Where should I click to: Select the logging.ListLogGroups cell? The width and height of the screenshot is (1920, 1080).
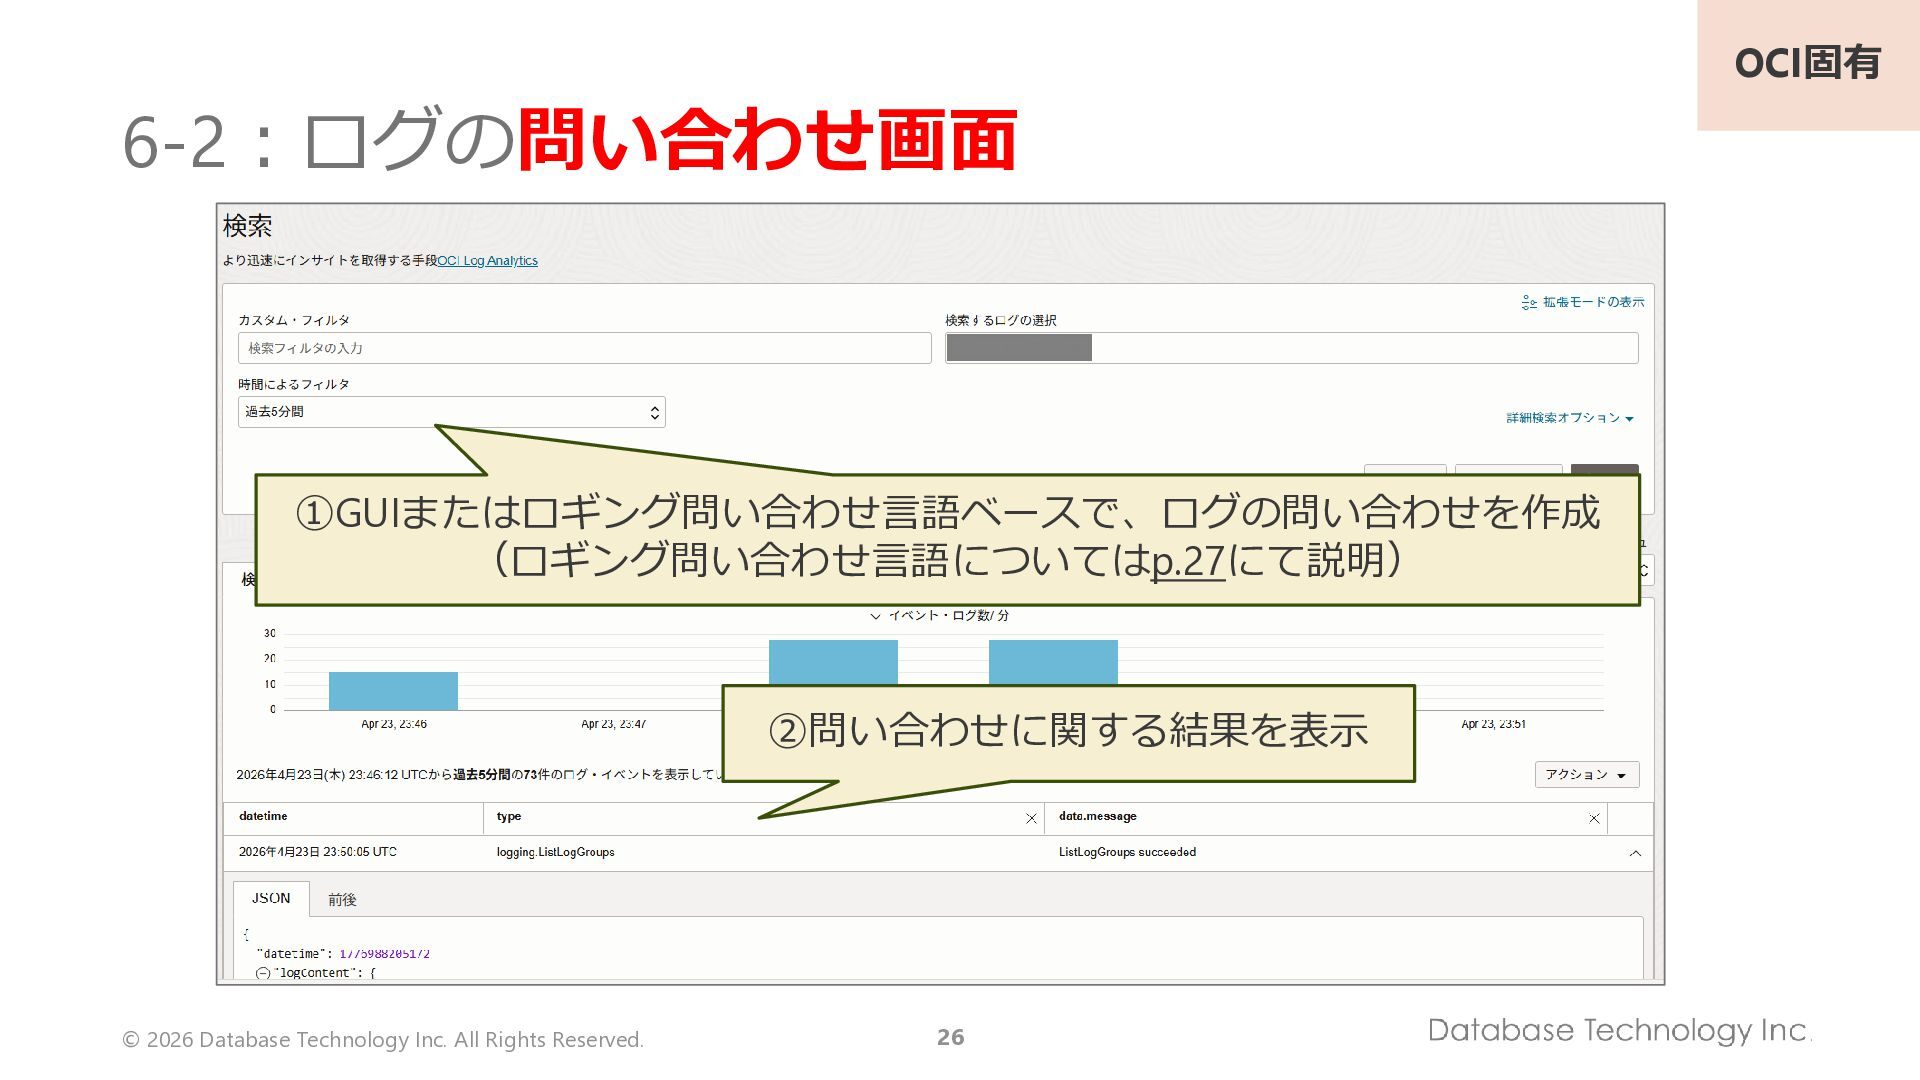point(555,852)
